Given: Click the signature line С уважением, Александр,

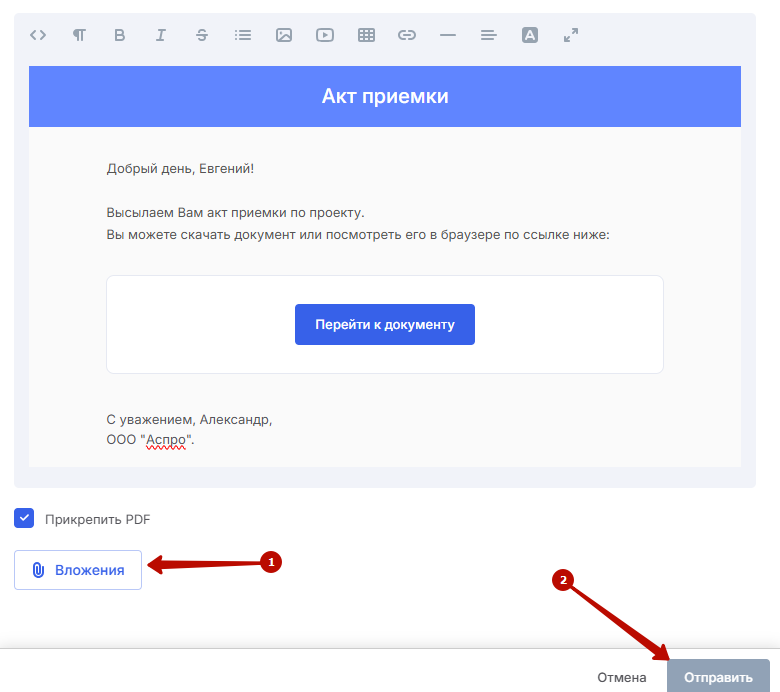Looking at the screenshot, I should pyautogui.click(x=189, y=419).
